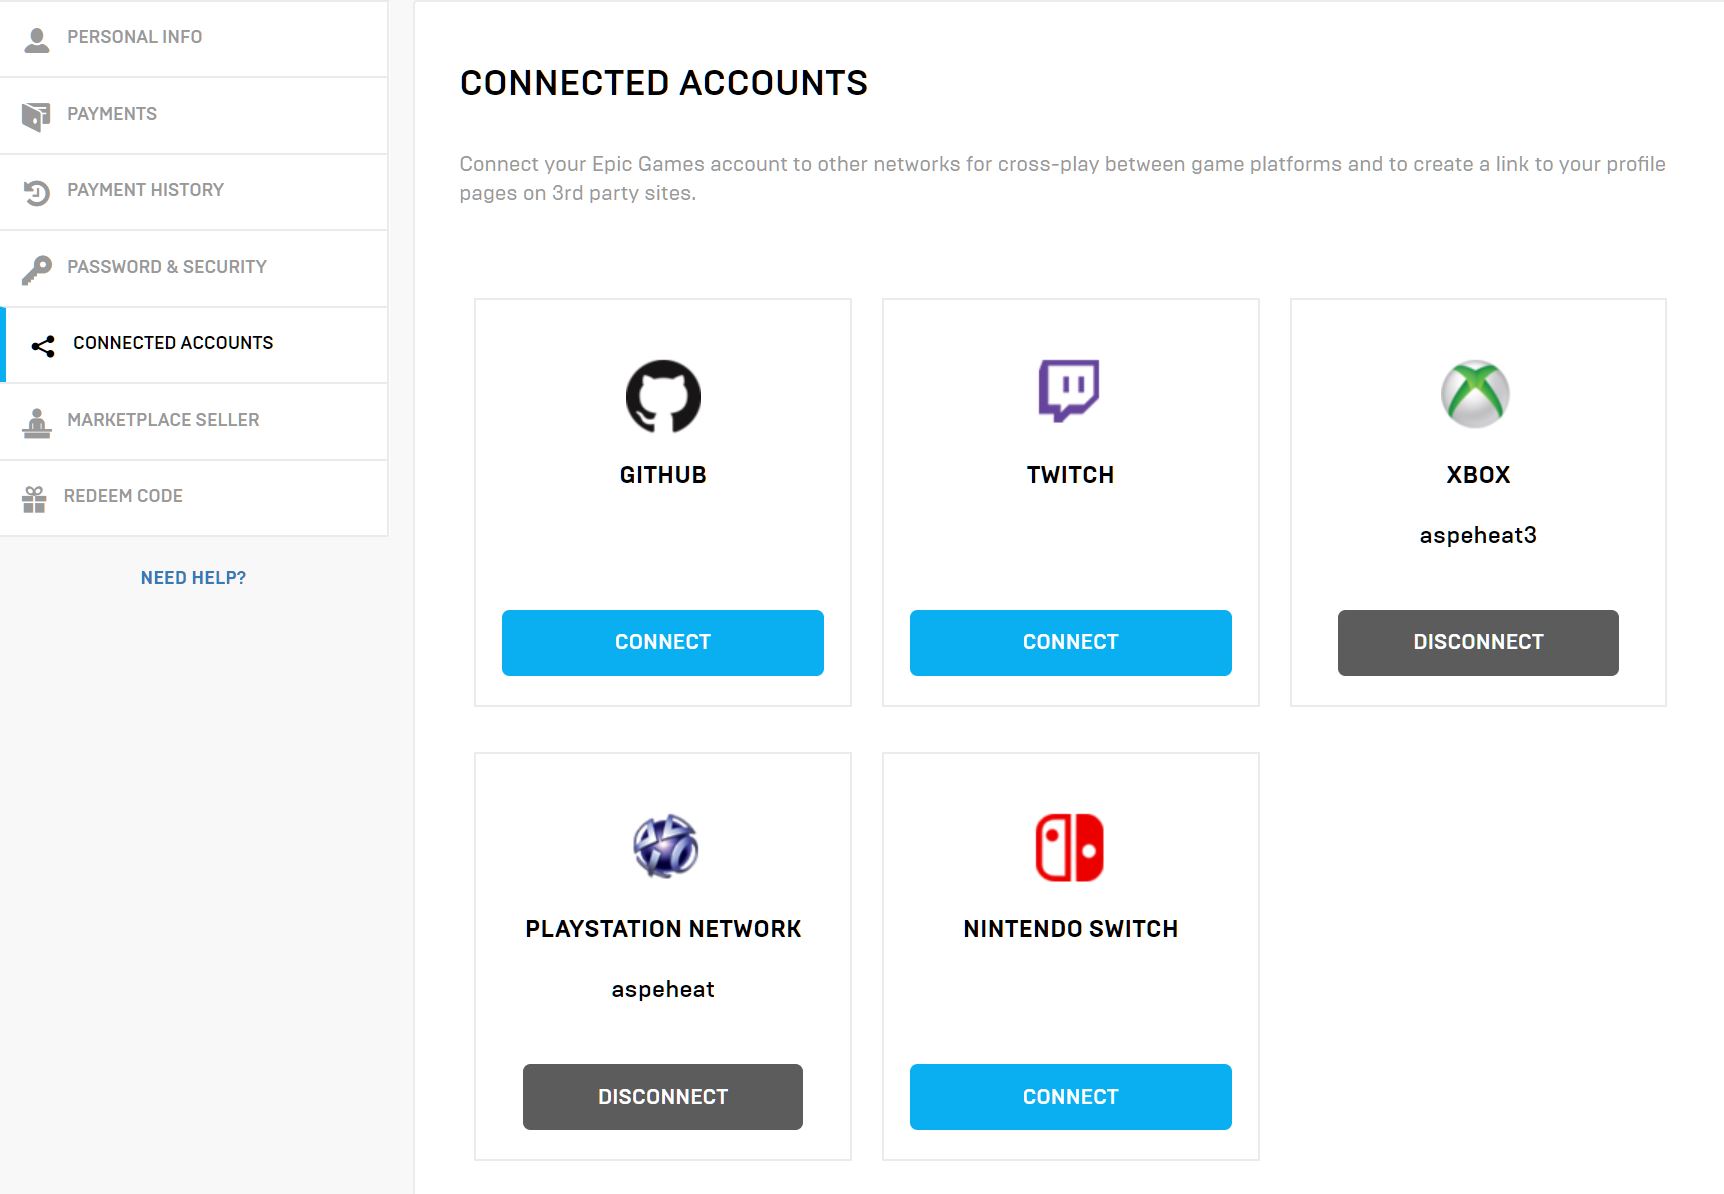This screenshot has height=1194, width=1724.
Task: Click the cross-play description paragraph
Action: click(1062, 178)
